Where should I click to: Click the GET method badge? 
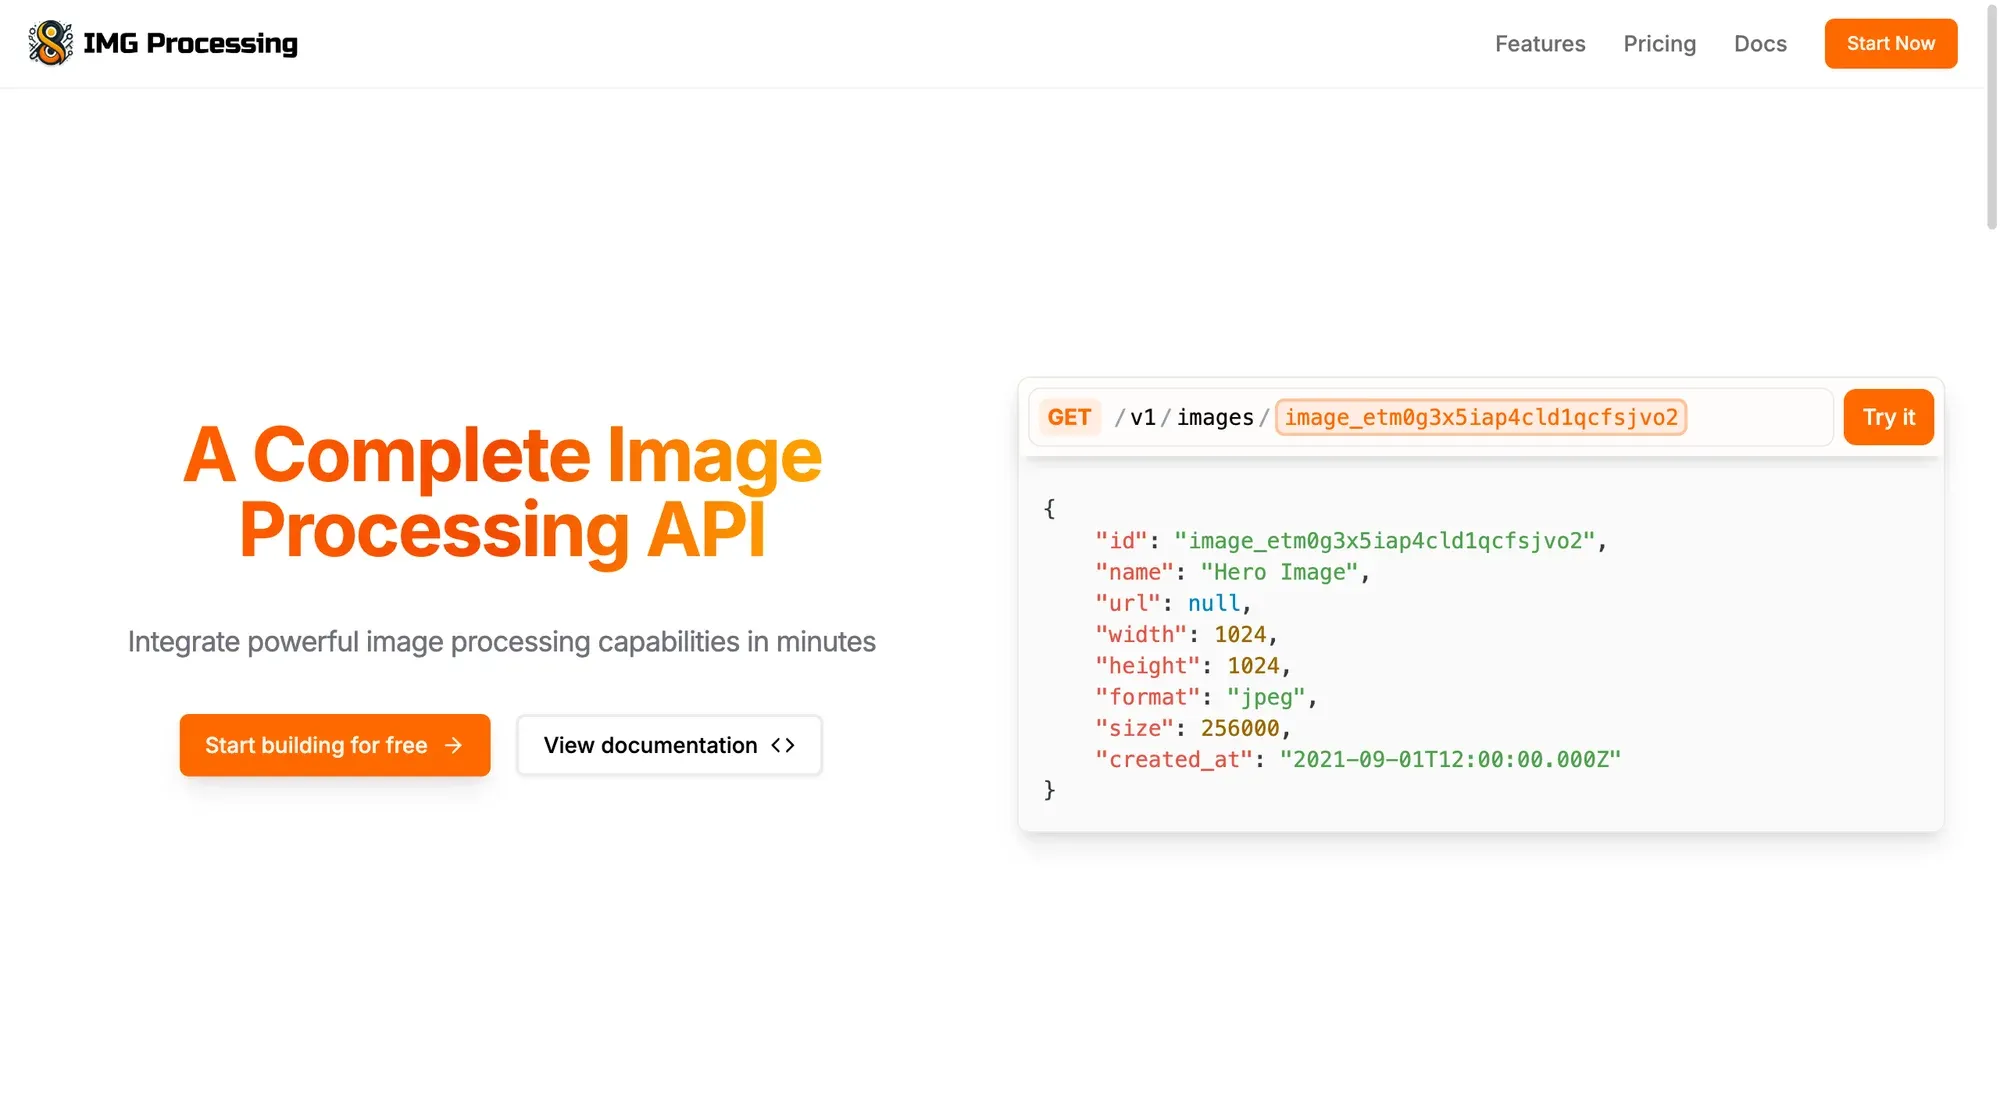[x=1069, y=417]
